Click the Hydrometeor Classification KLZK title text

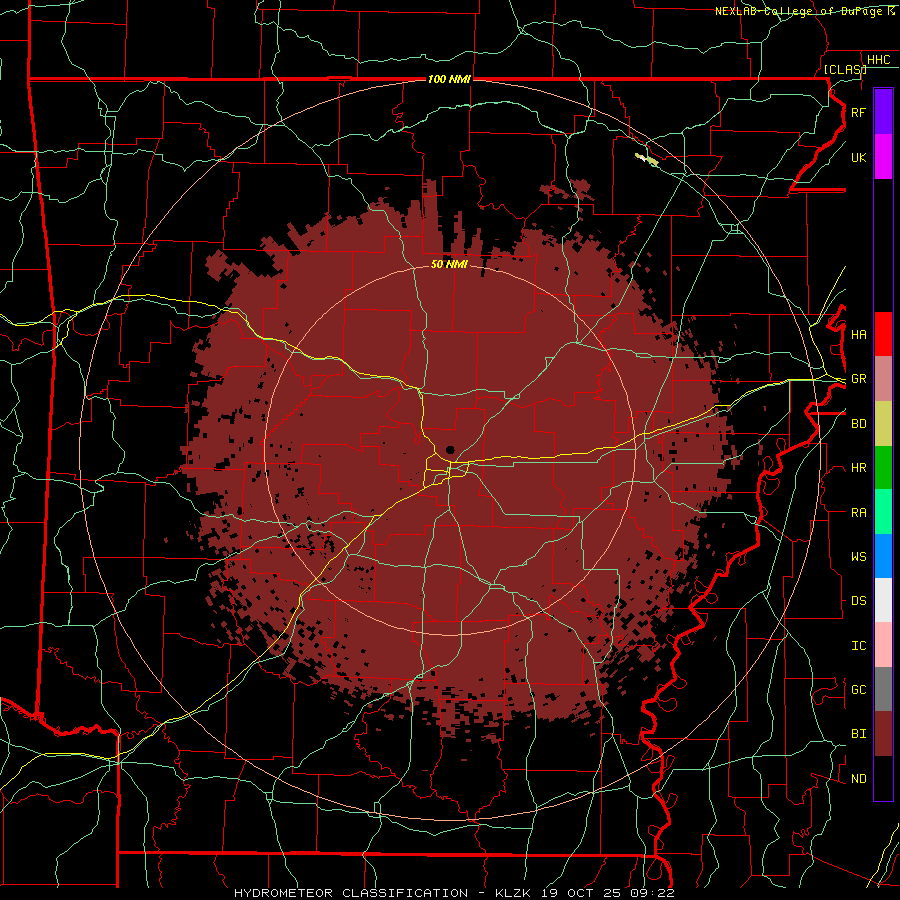(454, 893)
